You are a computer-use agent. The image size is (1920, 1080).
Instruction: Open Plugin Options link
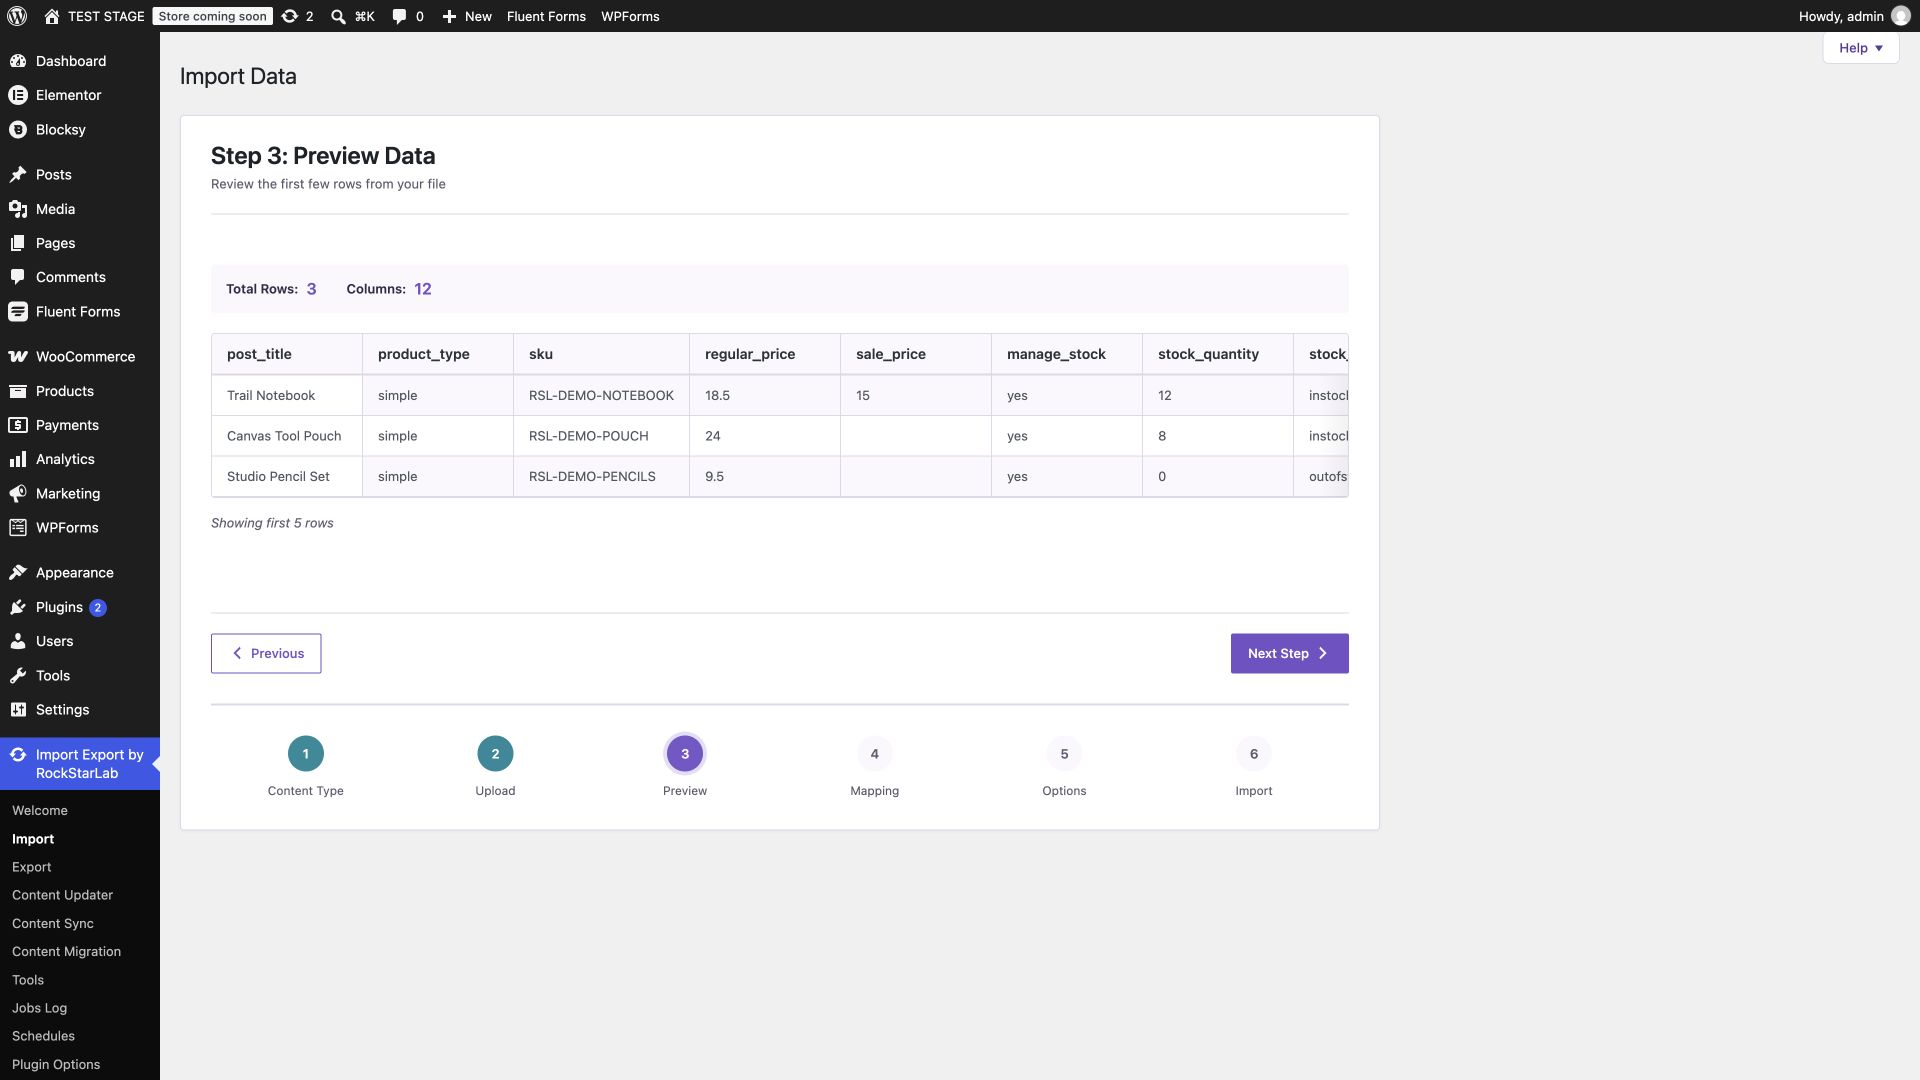coord(56,1064)
